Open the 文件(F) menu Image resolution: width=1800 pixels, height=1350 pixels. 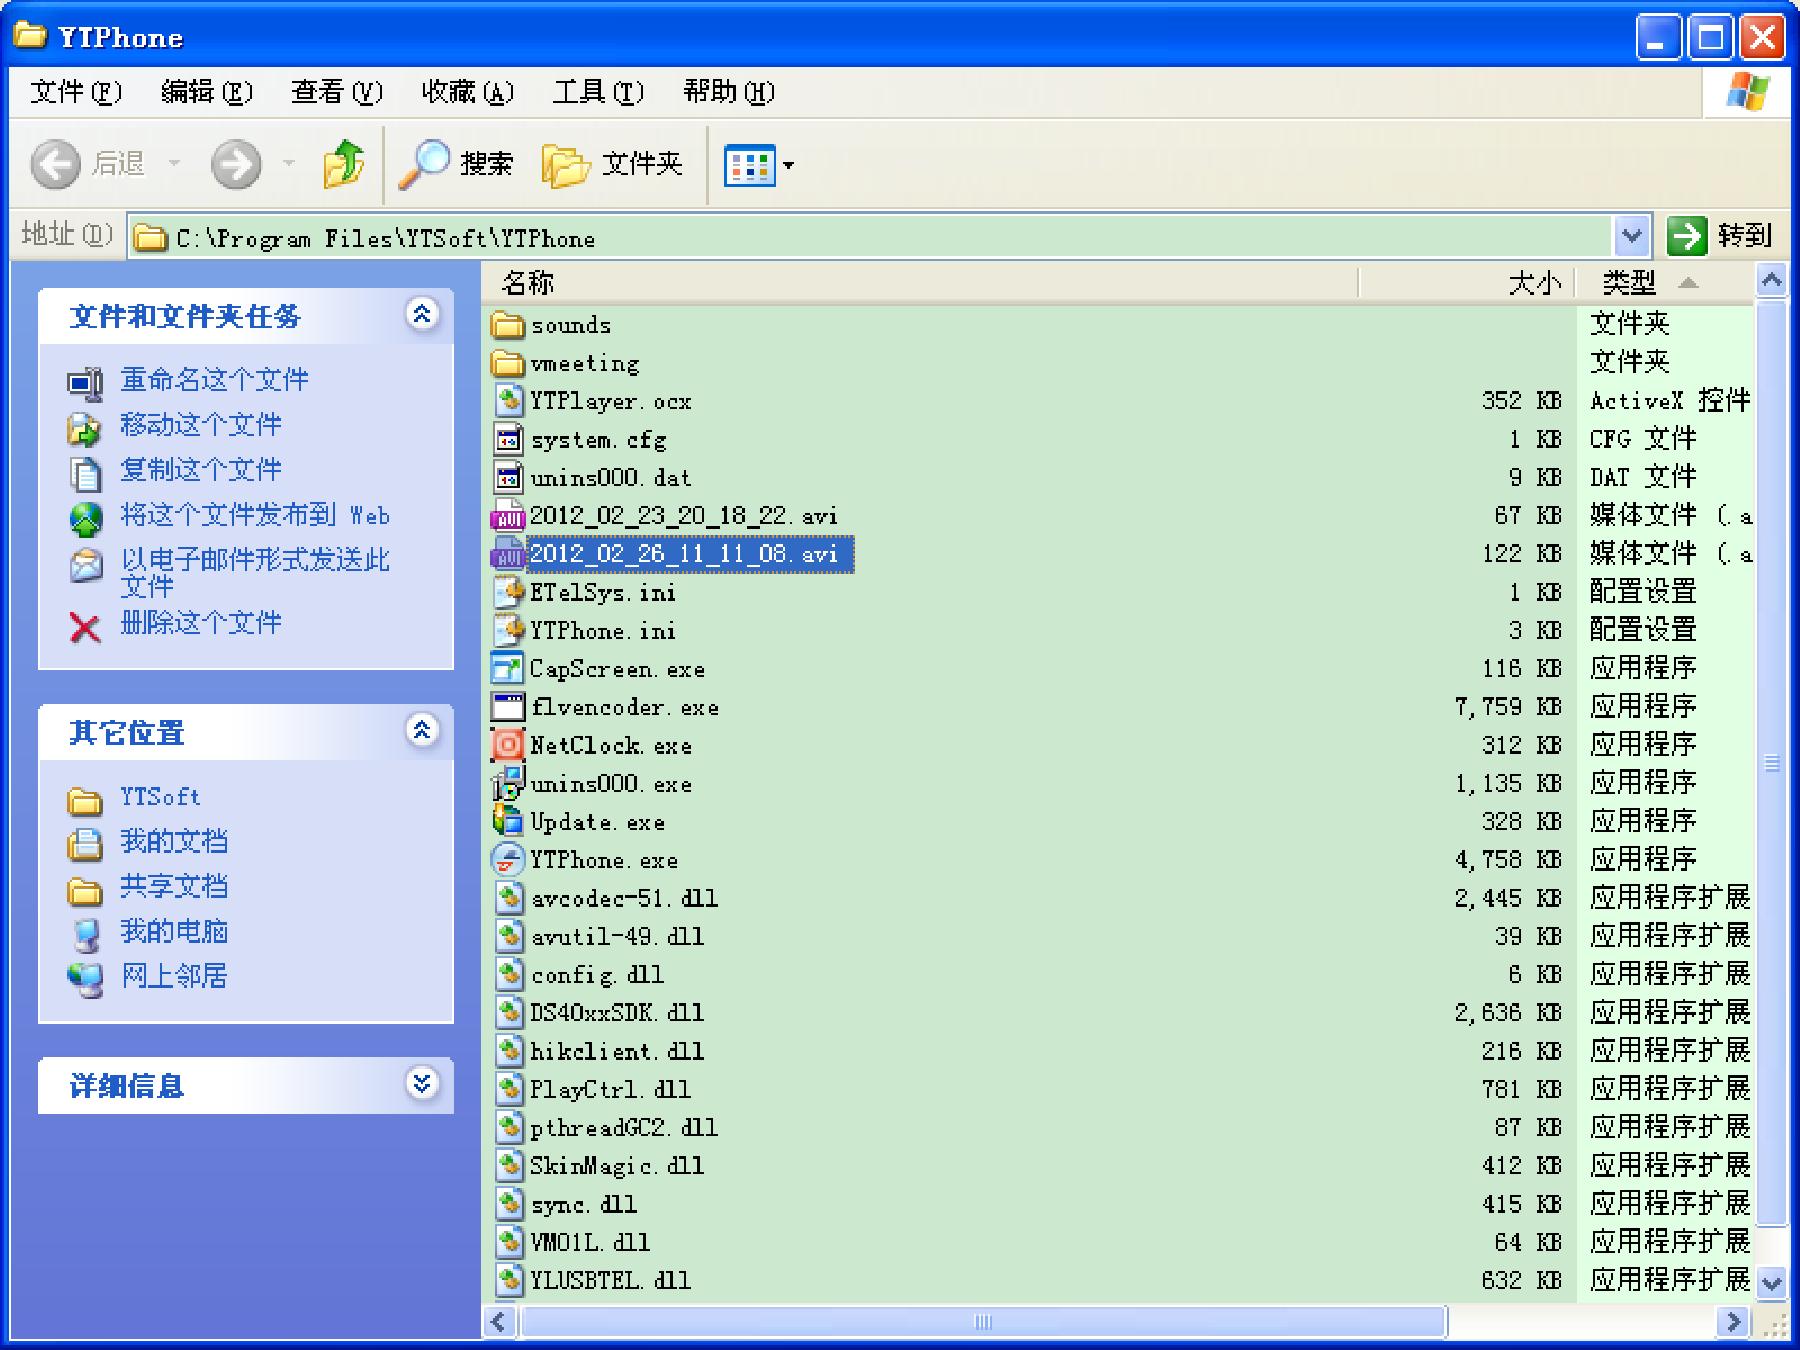tap(76, 92)
